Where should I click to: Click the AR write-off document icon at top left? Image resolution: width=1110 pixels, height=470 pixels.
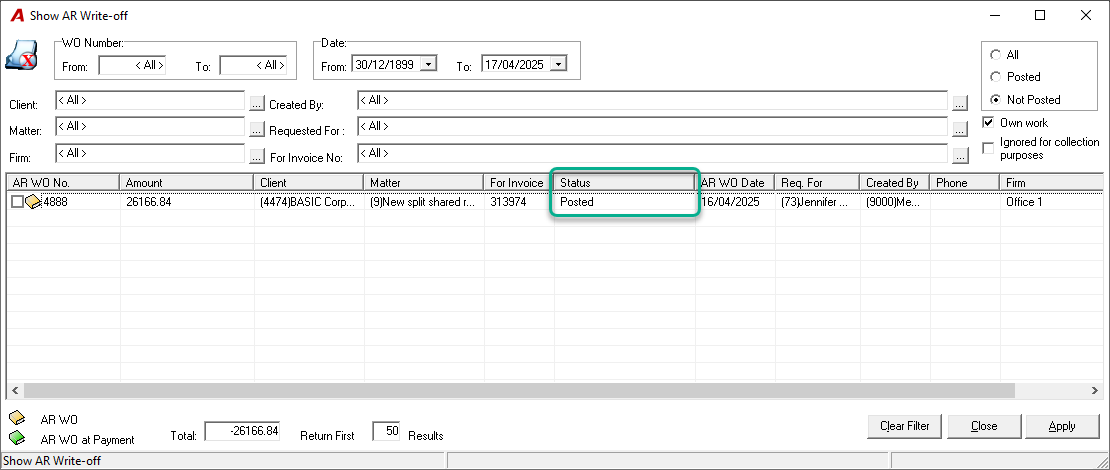(21, 55)
